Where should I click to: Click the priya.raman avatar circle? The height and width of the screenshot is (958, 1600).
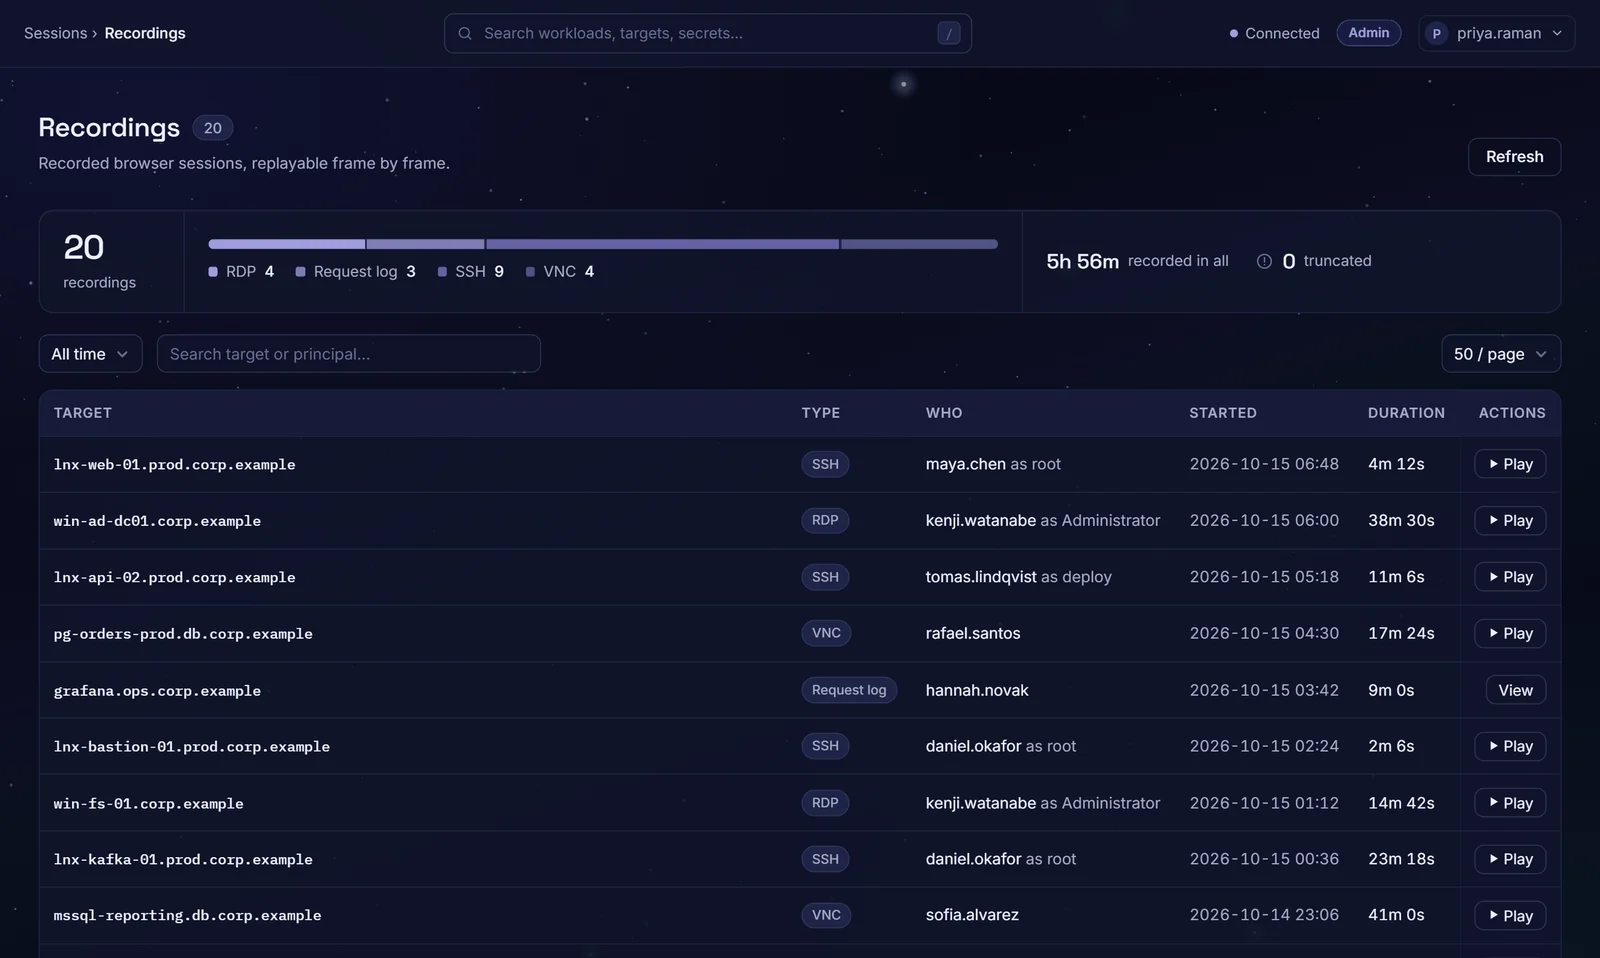(1437, 33)
